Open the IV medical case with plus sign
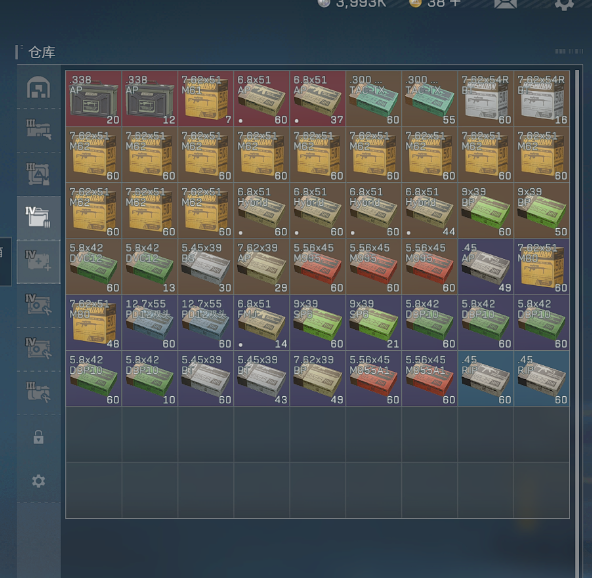Viewport: 592px width, 578px height. (38, 260)
